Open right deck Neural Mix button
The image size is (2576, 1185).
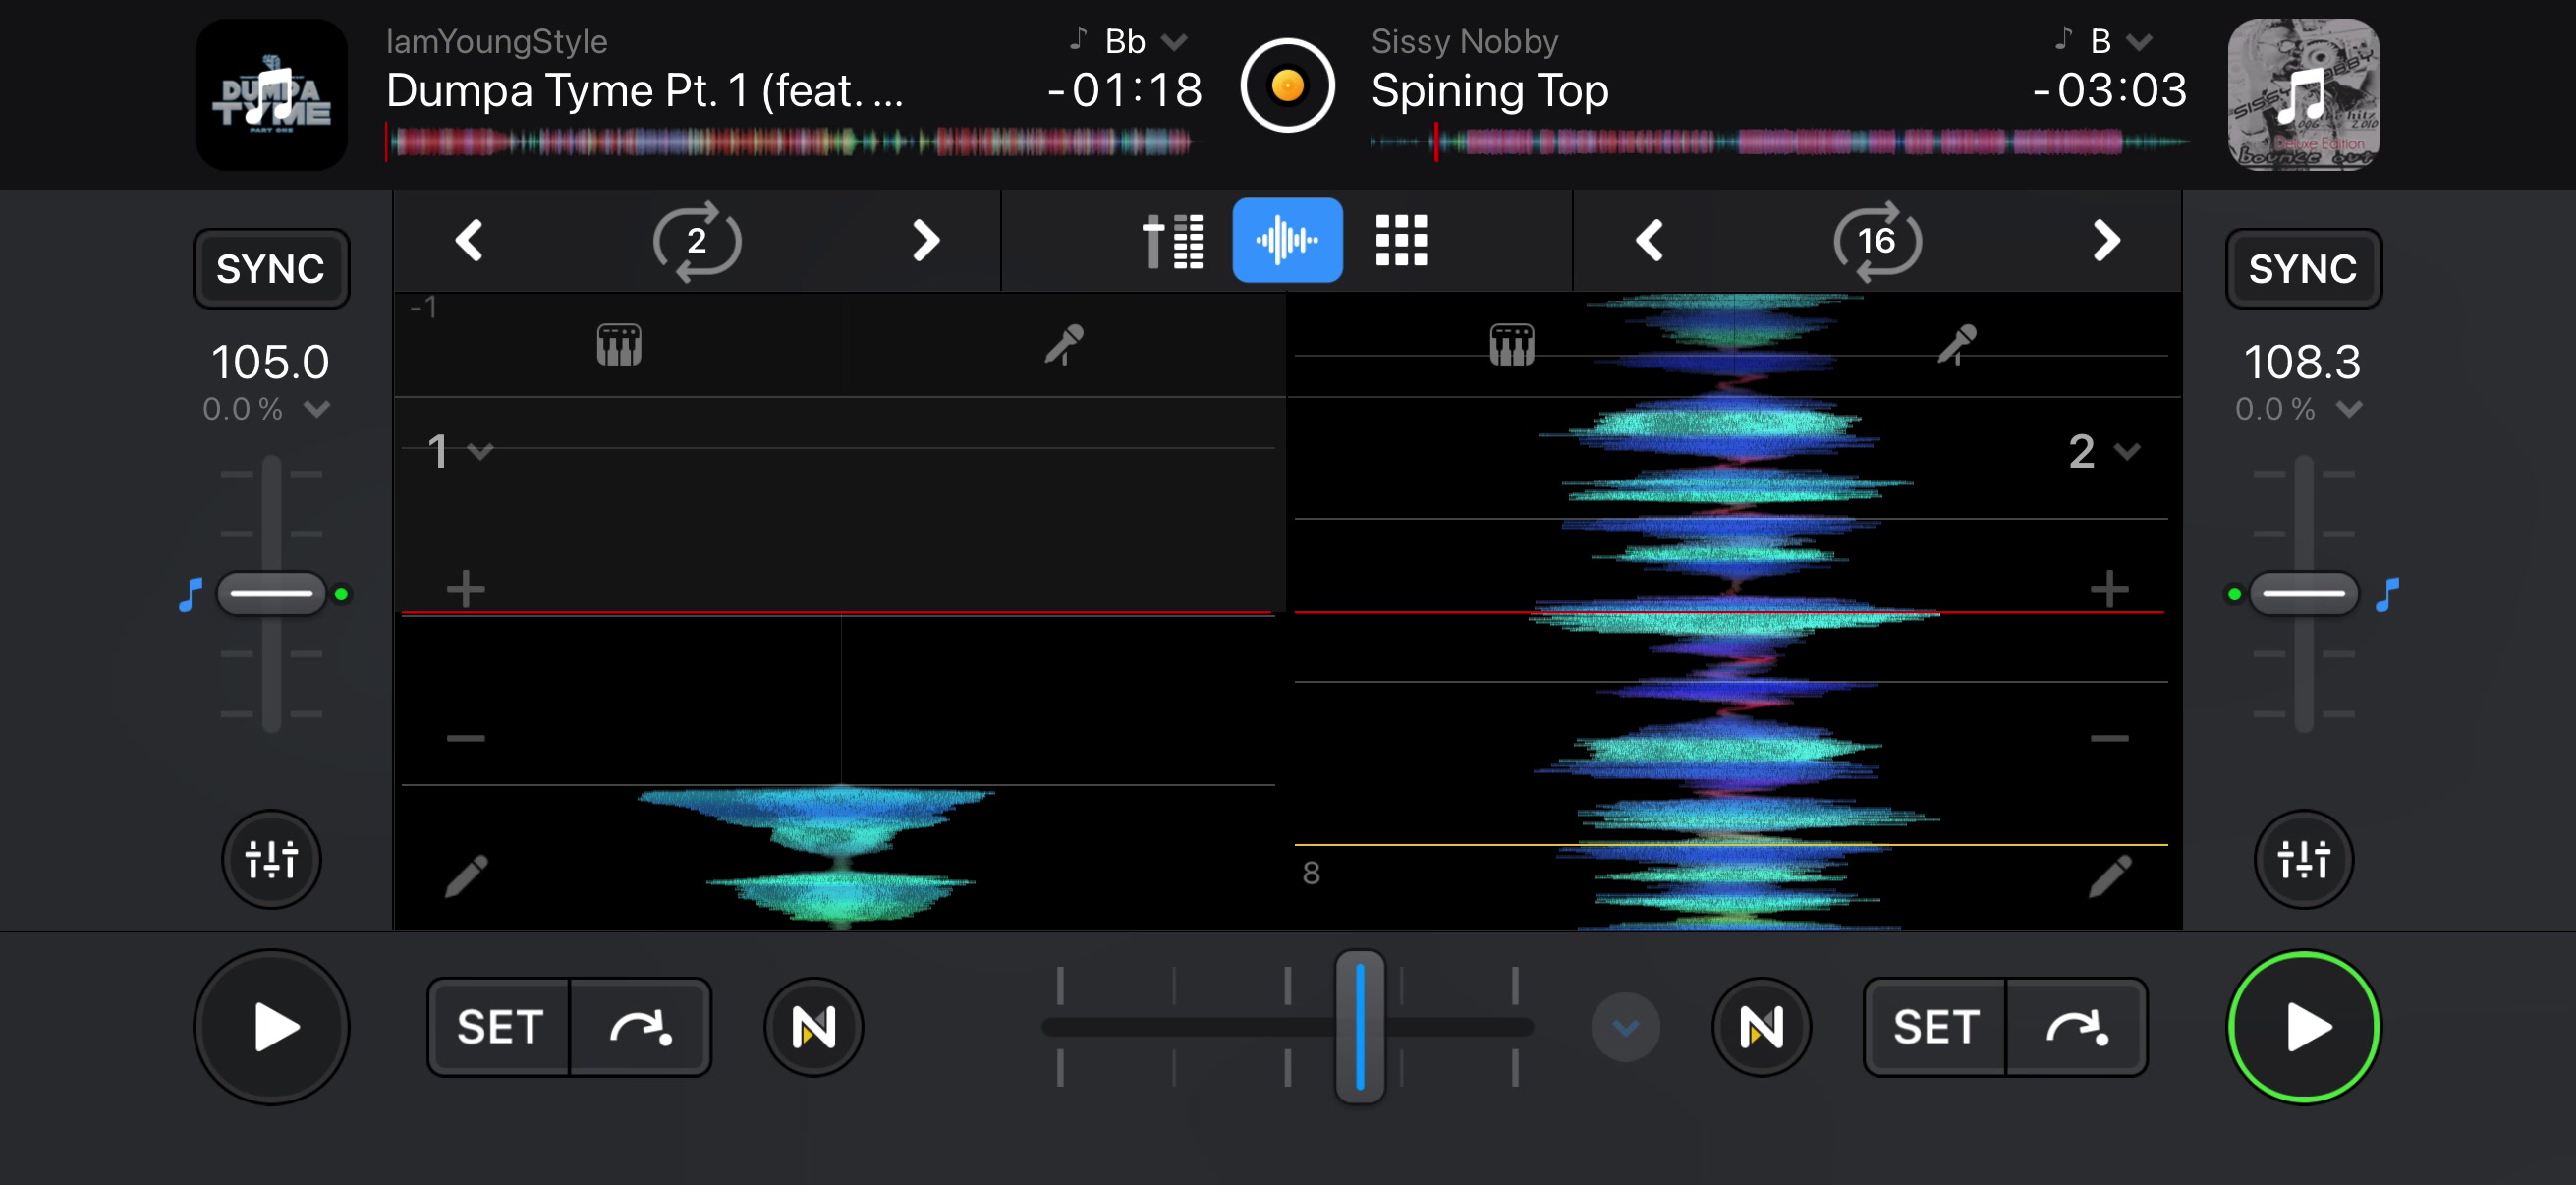(1762, 1027)
